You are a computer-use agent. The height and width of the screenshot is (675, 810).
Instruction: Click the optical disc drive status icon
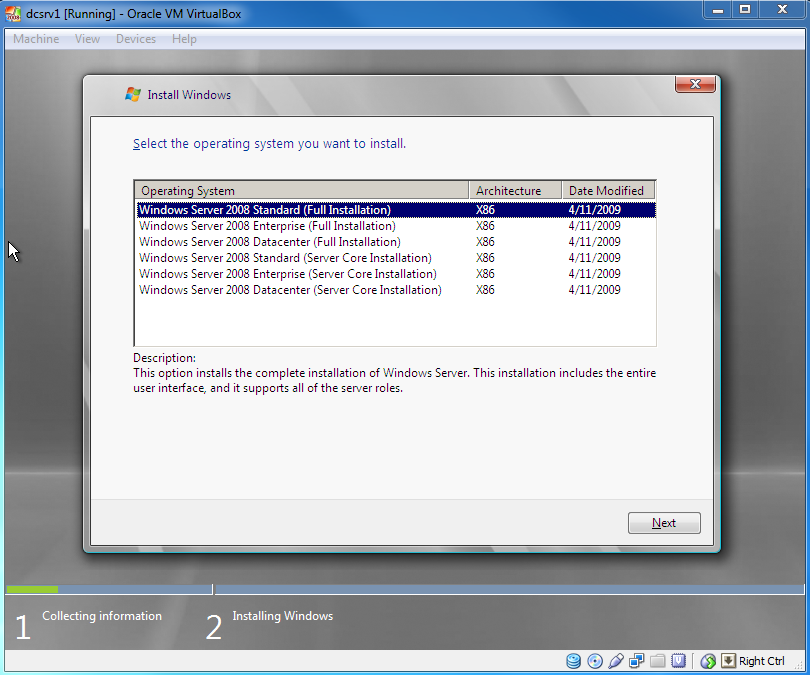[x=594, y=661]
